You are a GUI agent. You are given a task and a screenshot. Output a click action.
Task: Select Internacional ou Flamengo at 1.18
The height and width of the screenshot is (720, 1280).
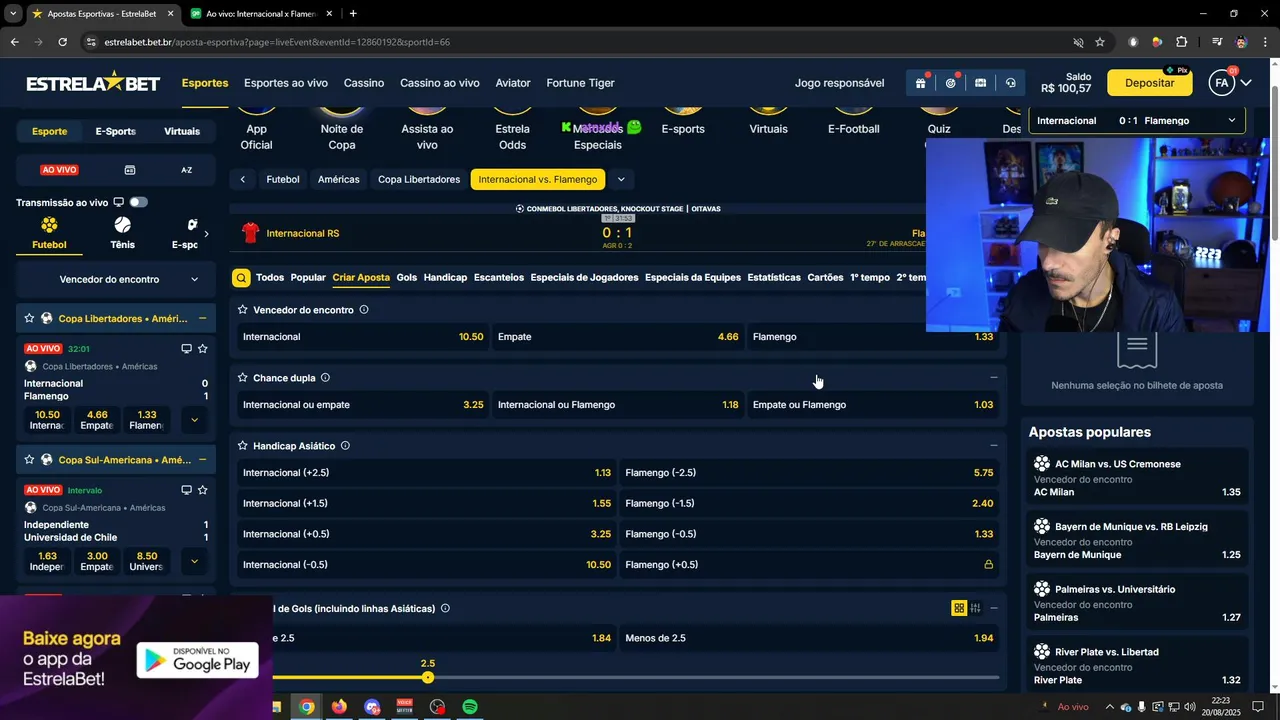point(618,405)
